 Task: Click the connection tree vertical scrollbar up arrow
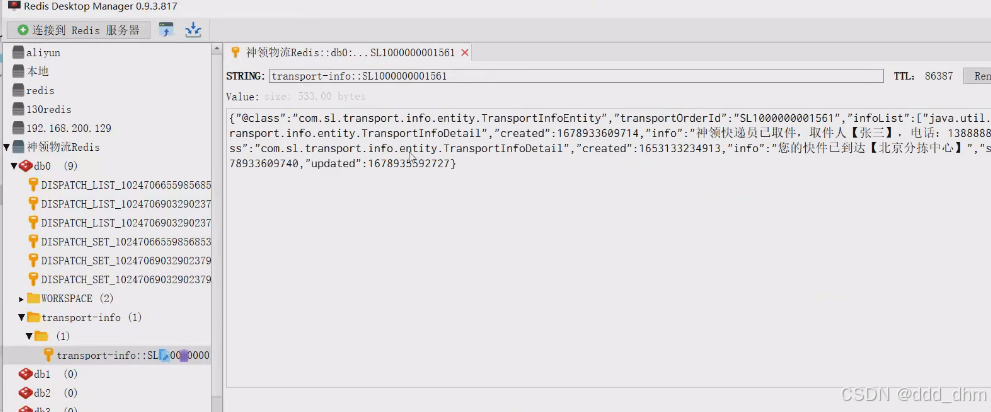217,49
